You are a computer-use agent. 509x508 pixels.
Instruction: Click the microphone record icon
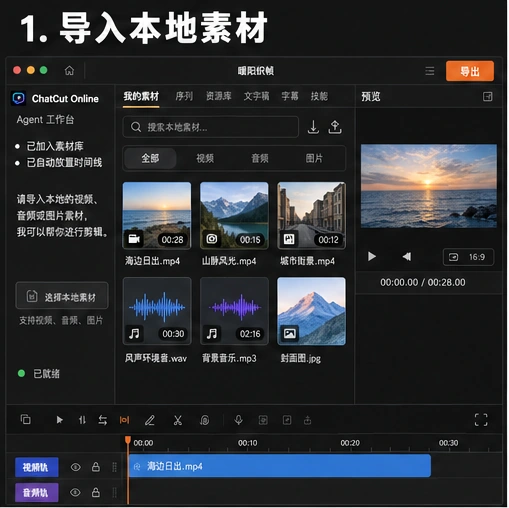(238, 420)
